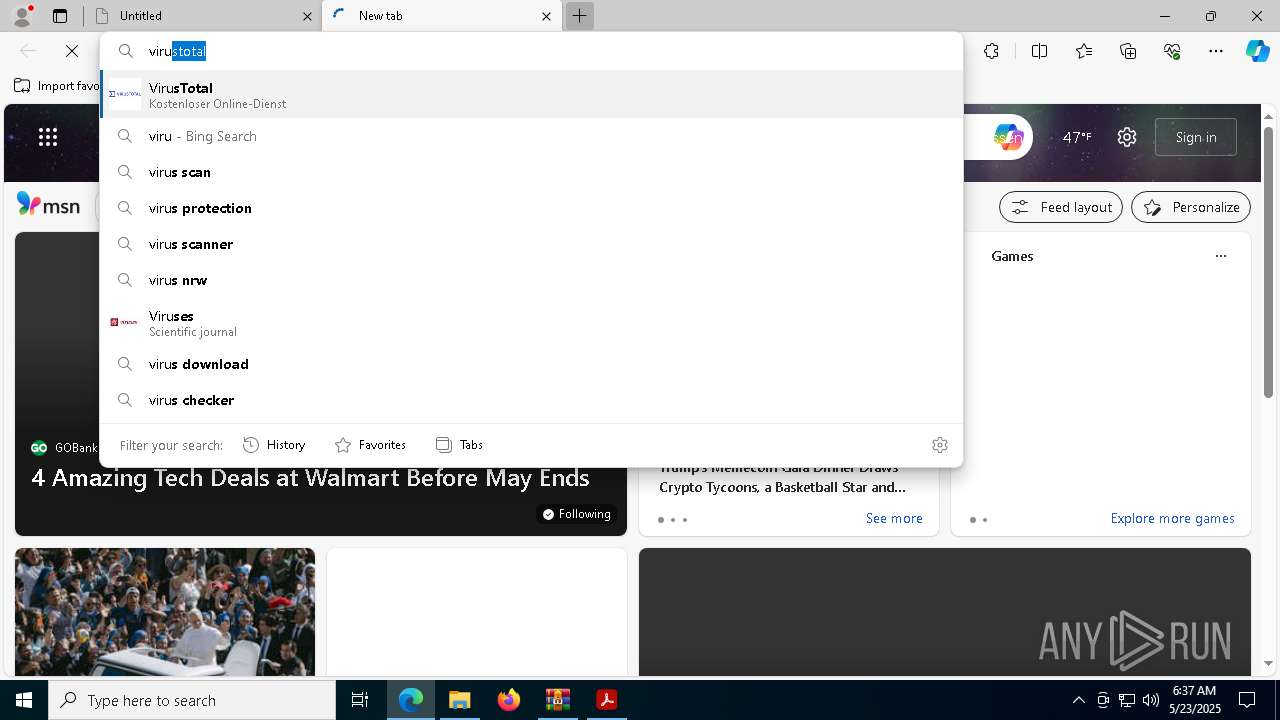Open the Favorites star icon
This screenshot has width=1280, height=720.
tap(1084, 51)
